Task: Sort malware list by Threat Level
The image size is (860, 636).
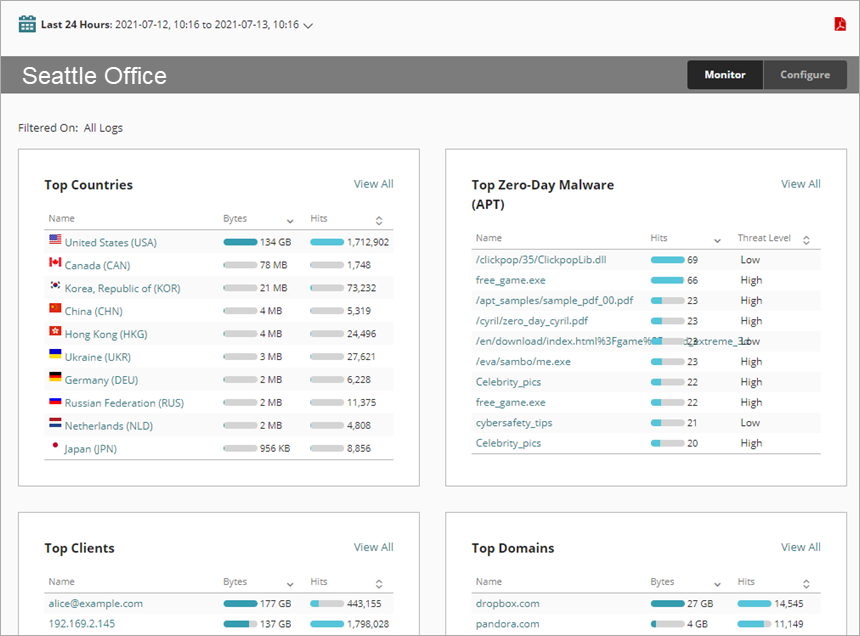Action: click(x=763, y=238)
